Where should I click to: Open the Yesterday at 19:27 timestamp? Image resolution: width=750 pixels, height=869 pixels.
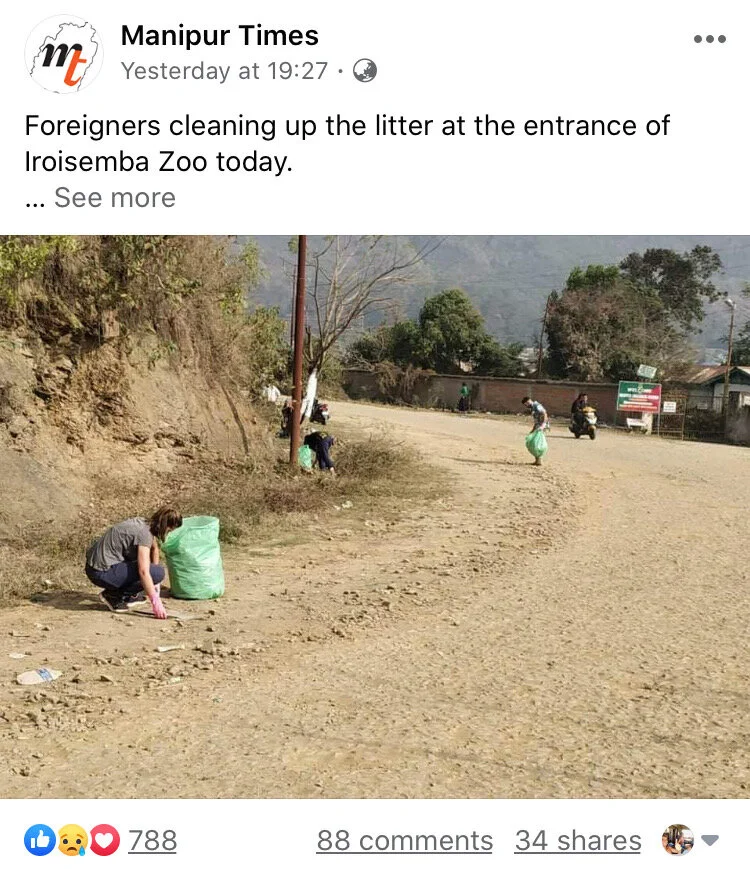(x=225, y=71)
